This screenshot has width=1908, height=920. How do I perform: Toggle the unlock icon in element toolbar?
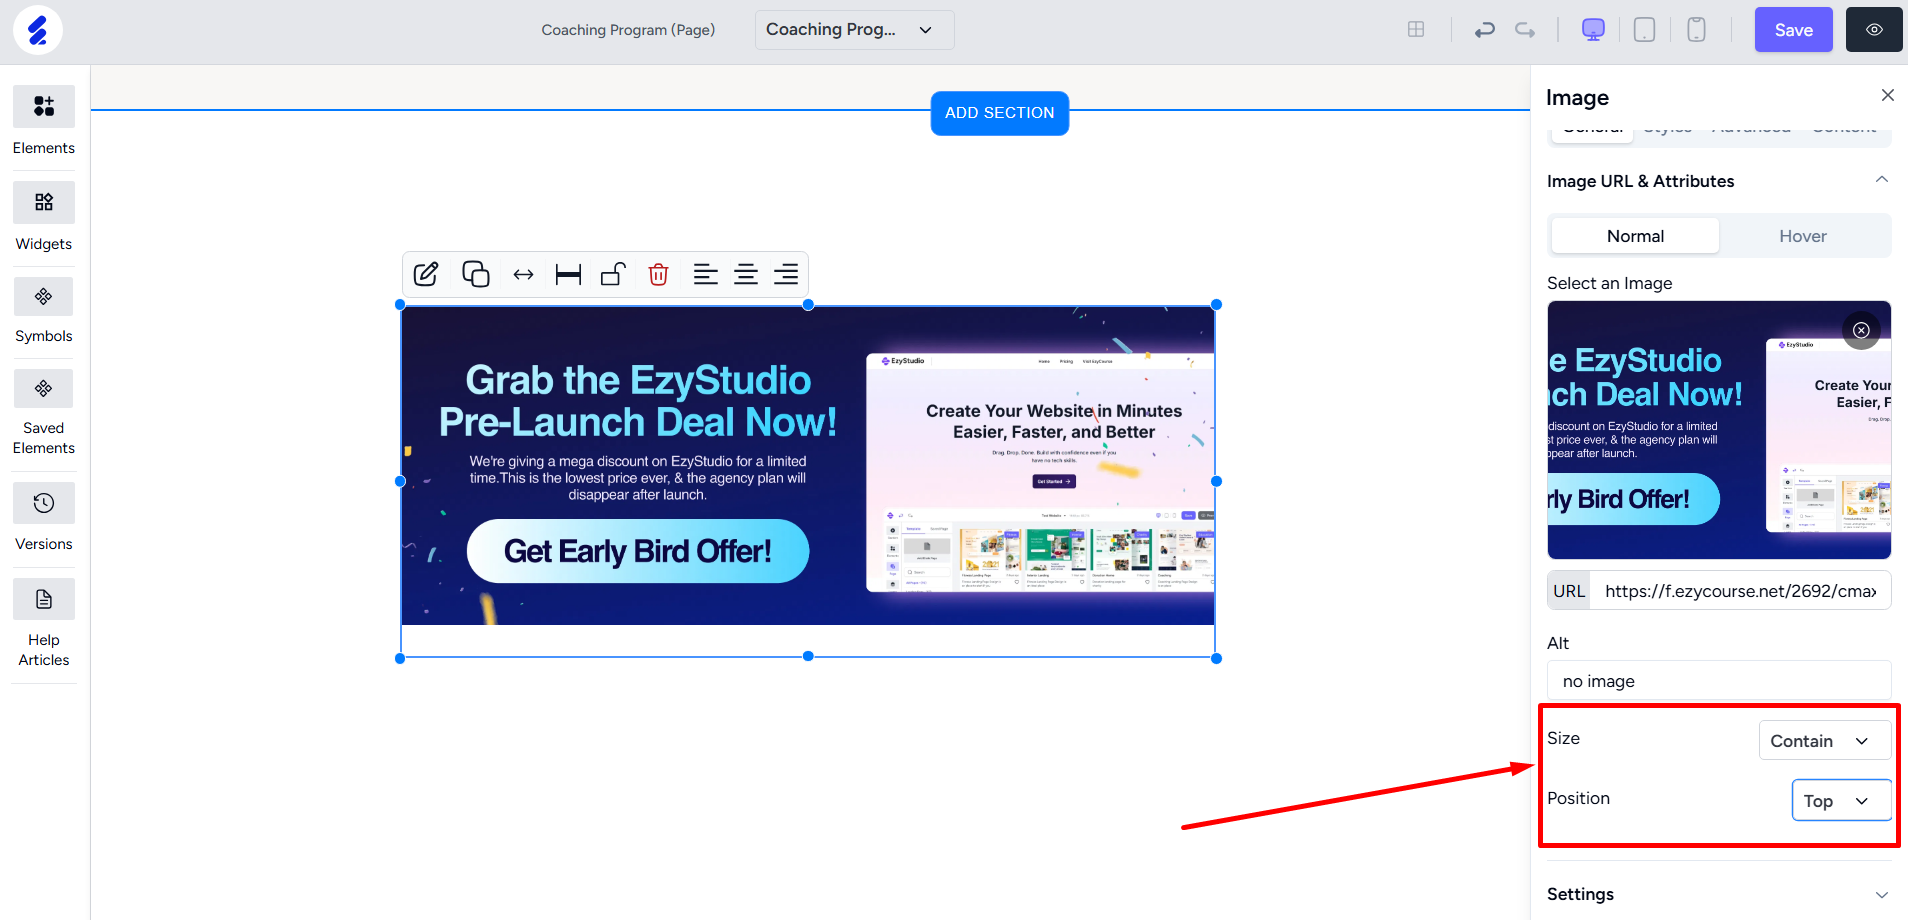(613, 274)
